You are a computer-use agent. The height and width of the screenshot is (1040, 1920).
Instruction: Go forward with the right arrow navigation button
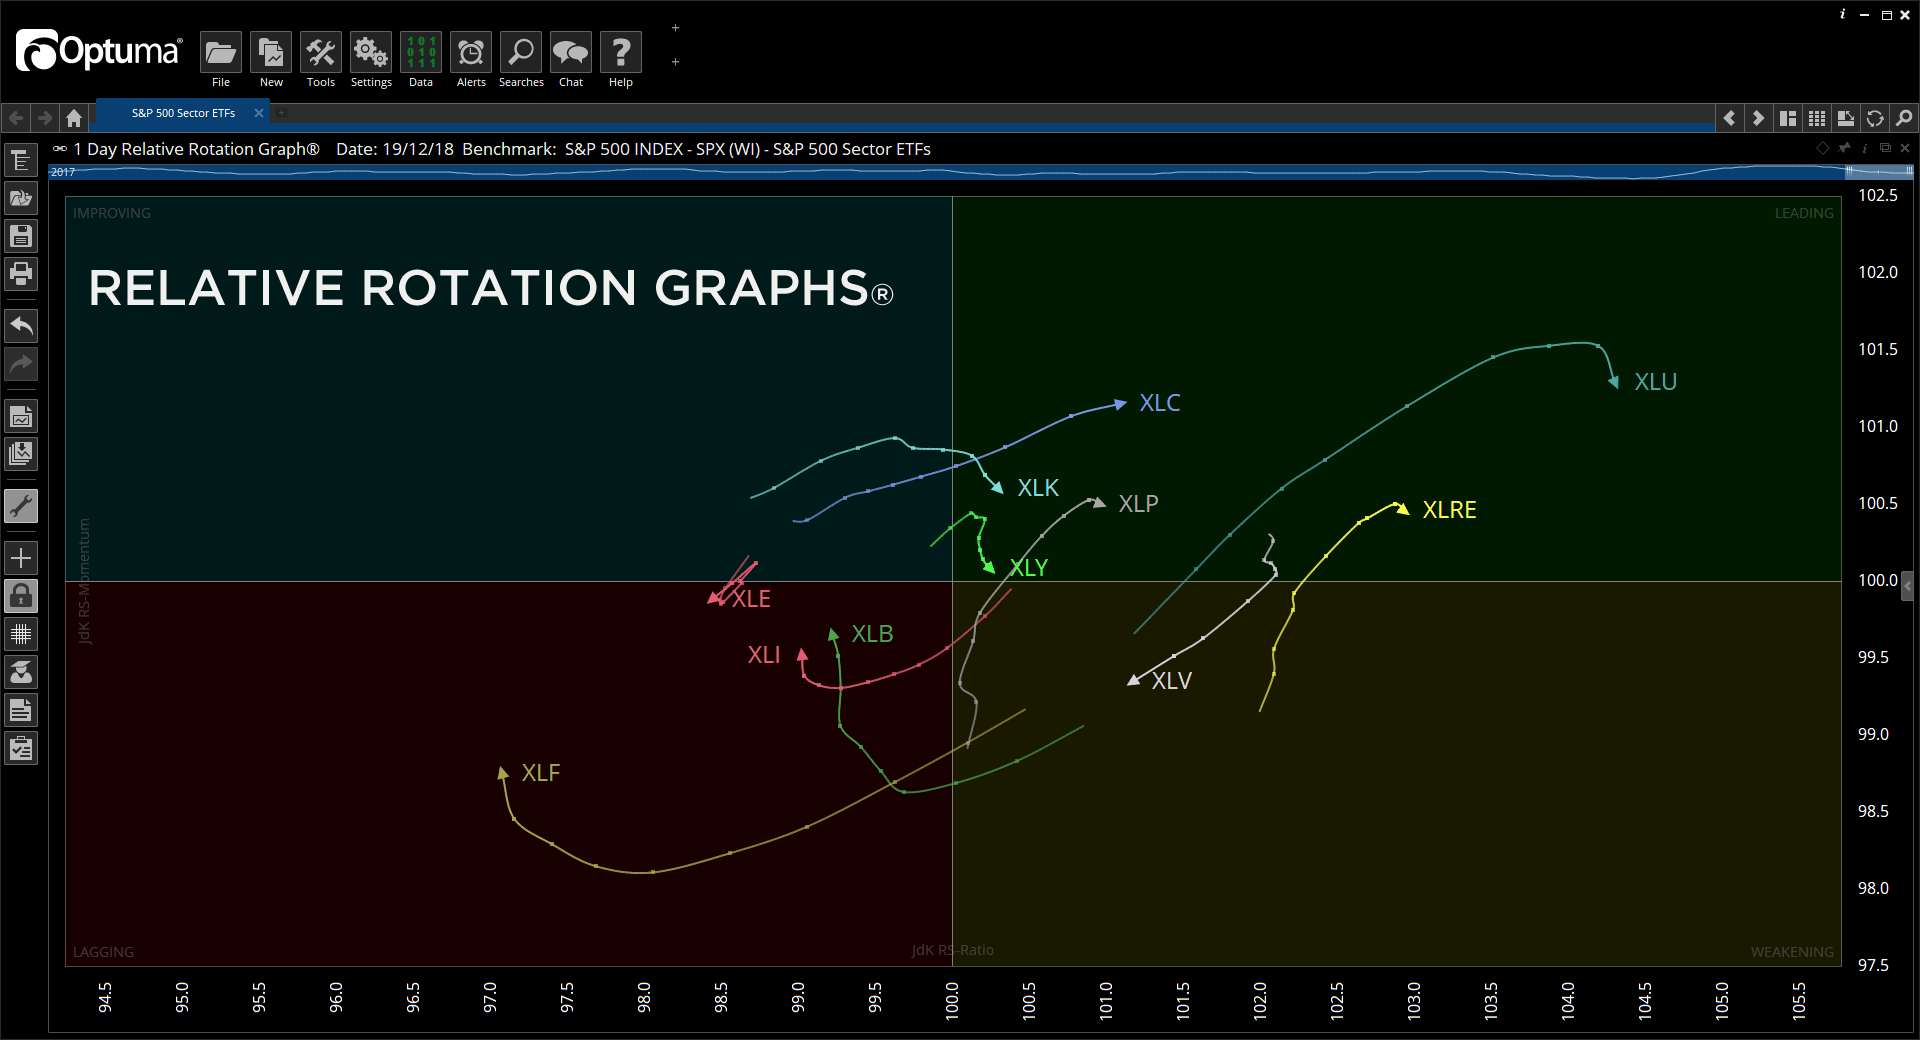(x=45, y=118)
